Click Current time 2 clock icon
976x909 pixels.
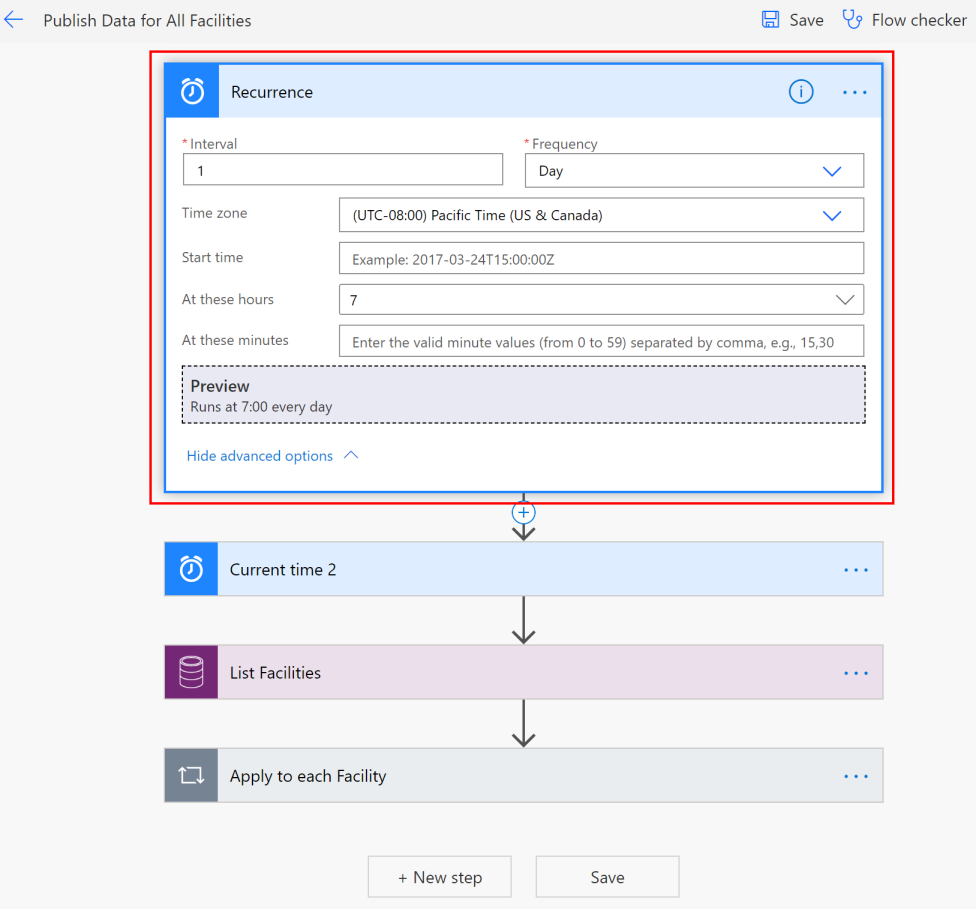[192, 569]
